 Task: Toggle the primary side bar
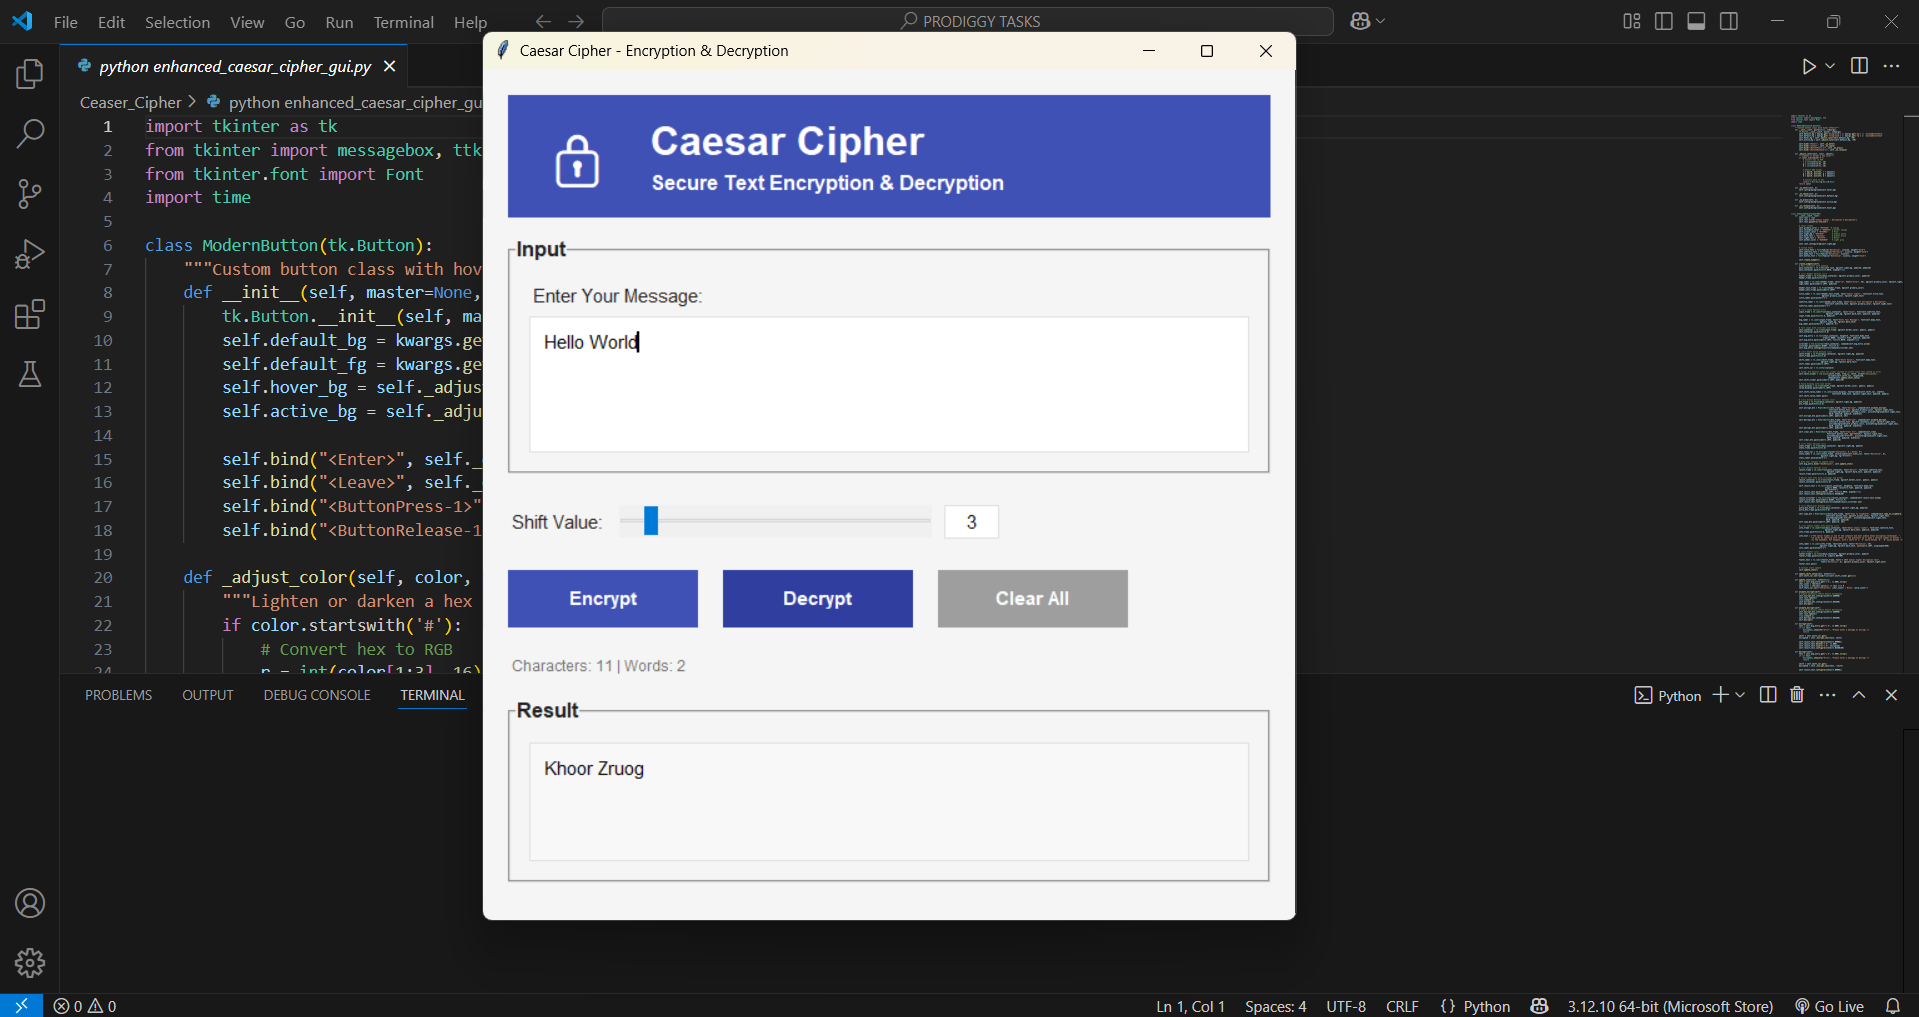tap(1664, 21)
